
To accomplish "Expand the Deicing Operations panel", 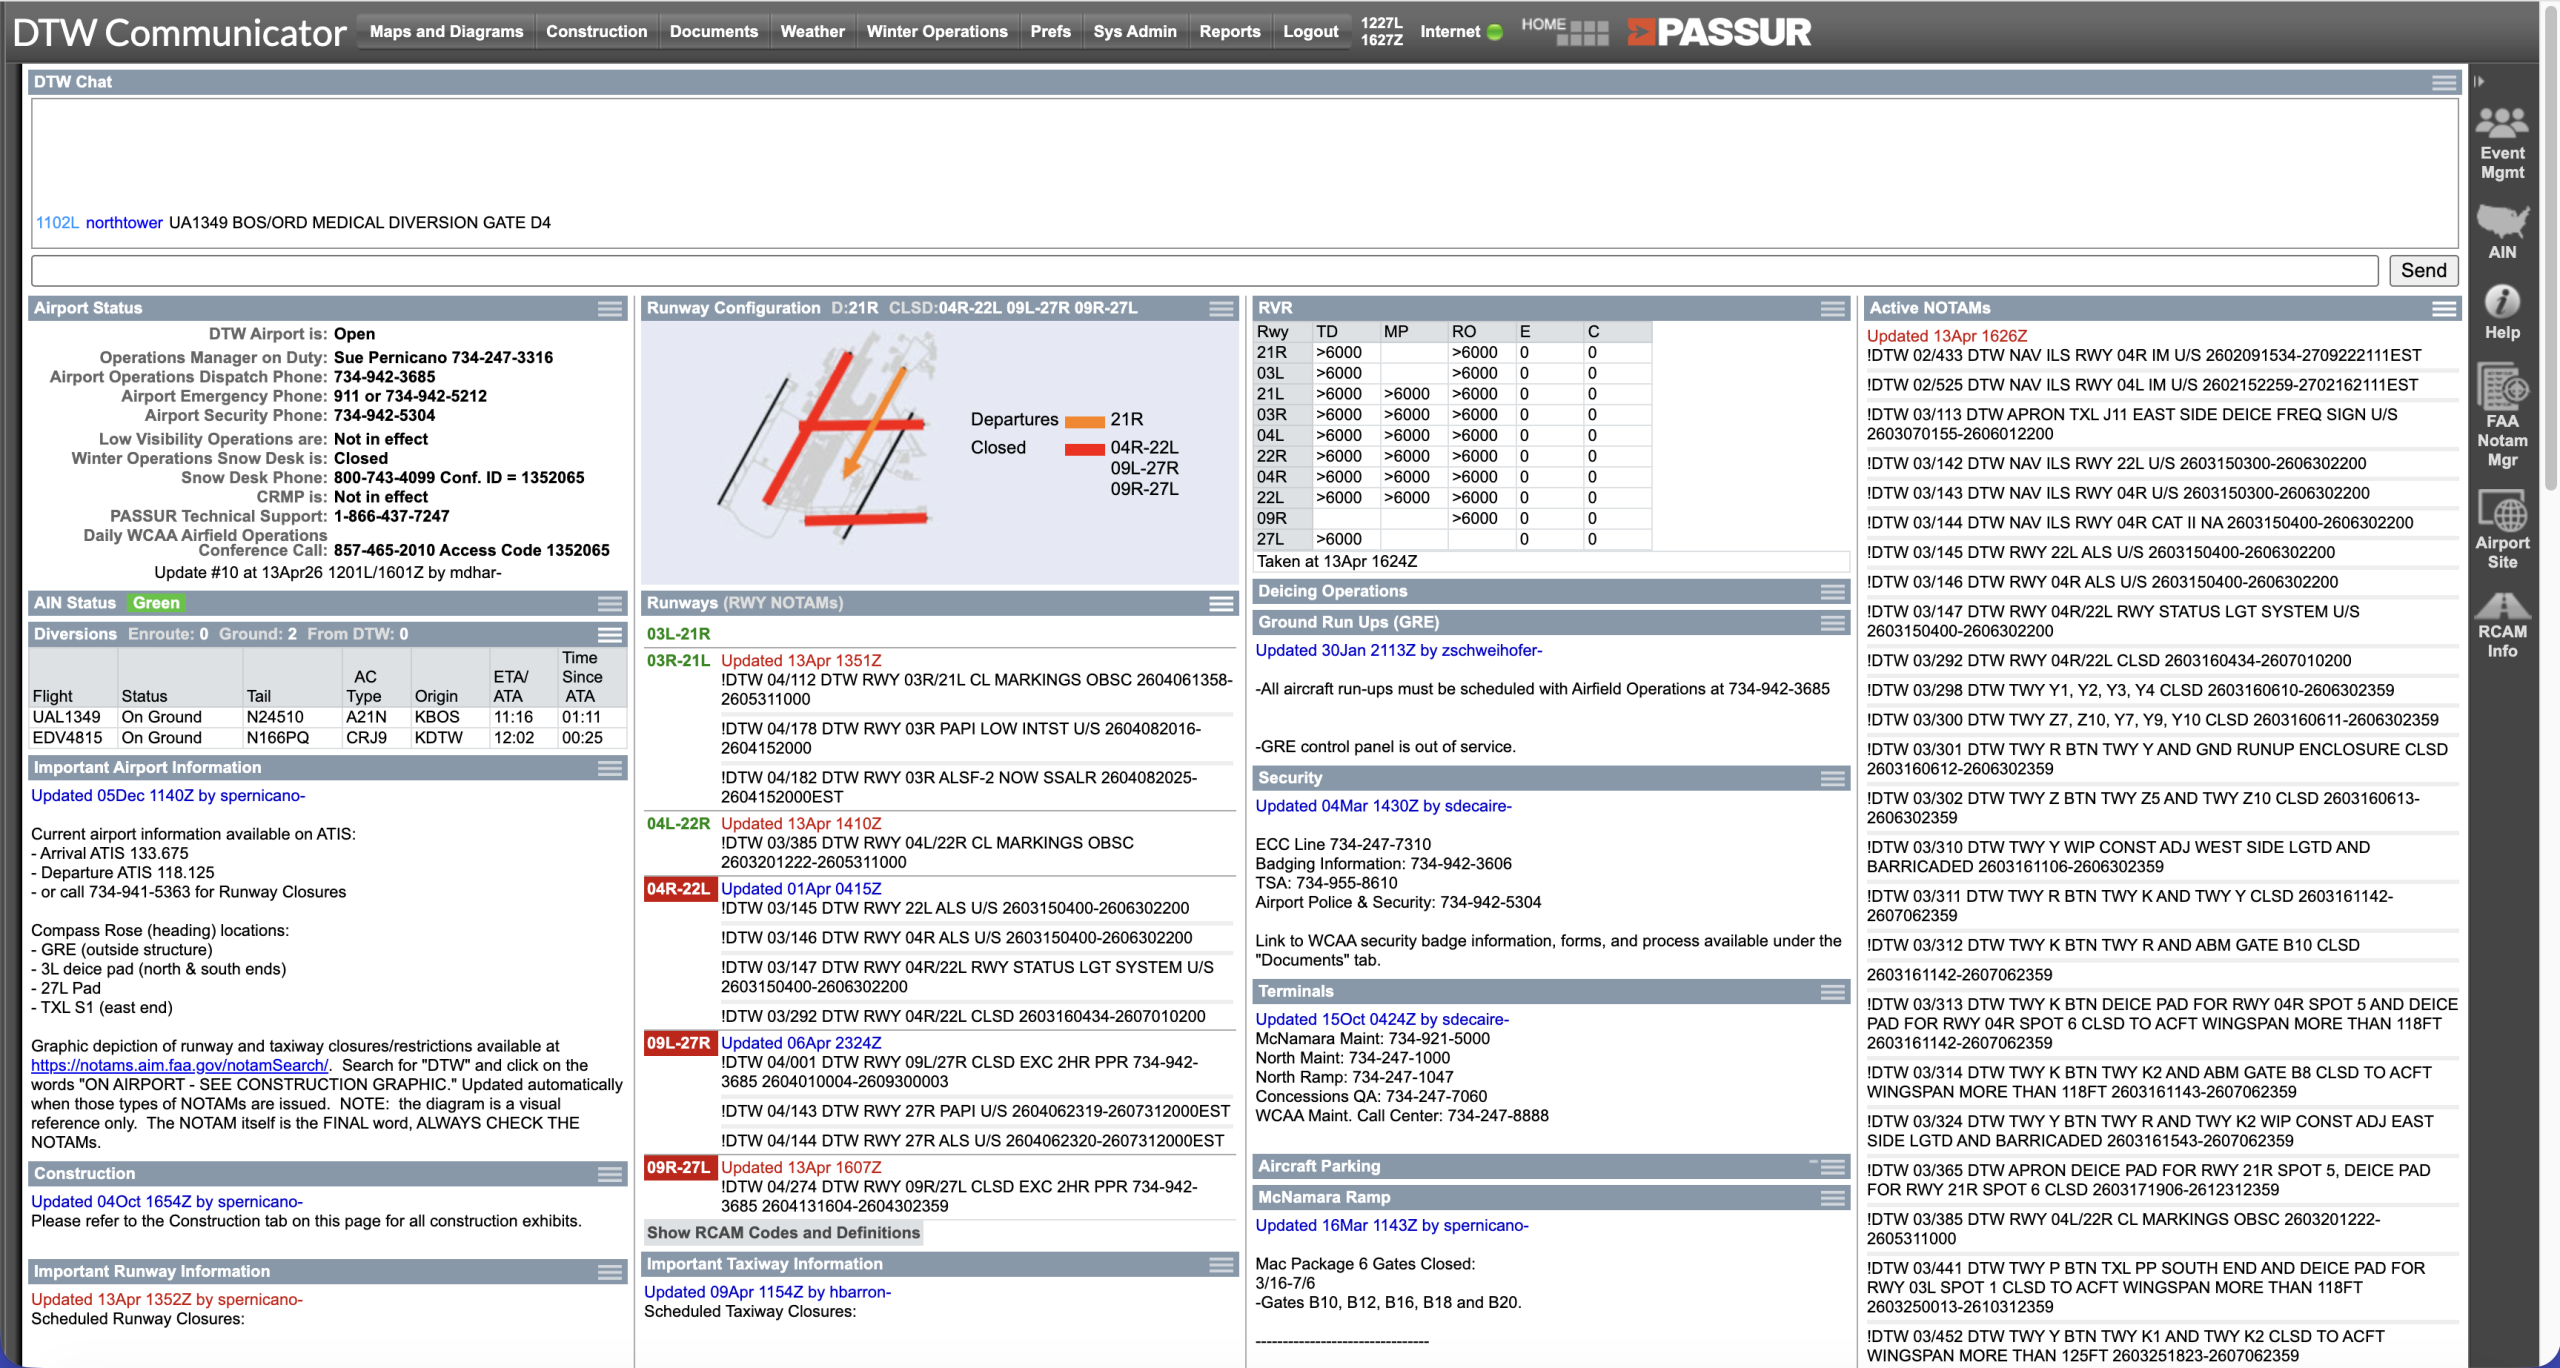I will (1832, 592).
